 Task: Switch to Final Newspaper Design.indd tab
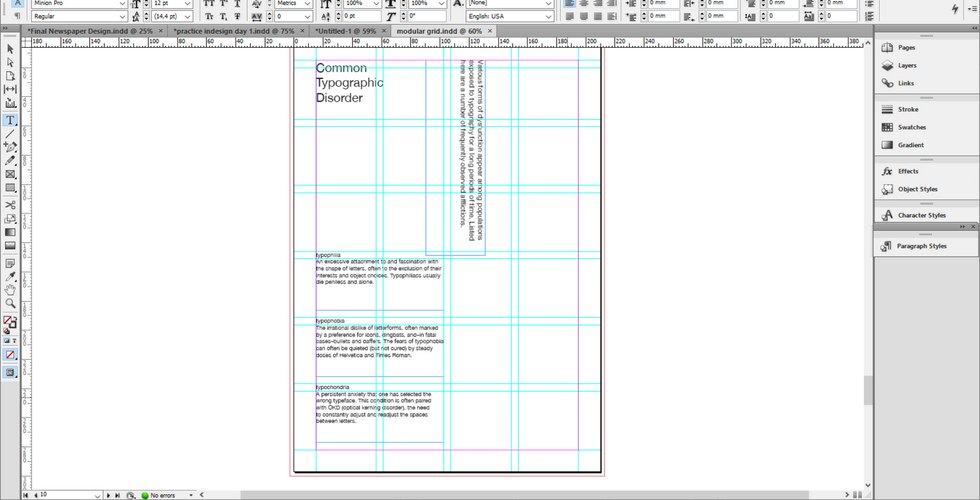point(88,31)
